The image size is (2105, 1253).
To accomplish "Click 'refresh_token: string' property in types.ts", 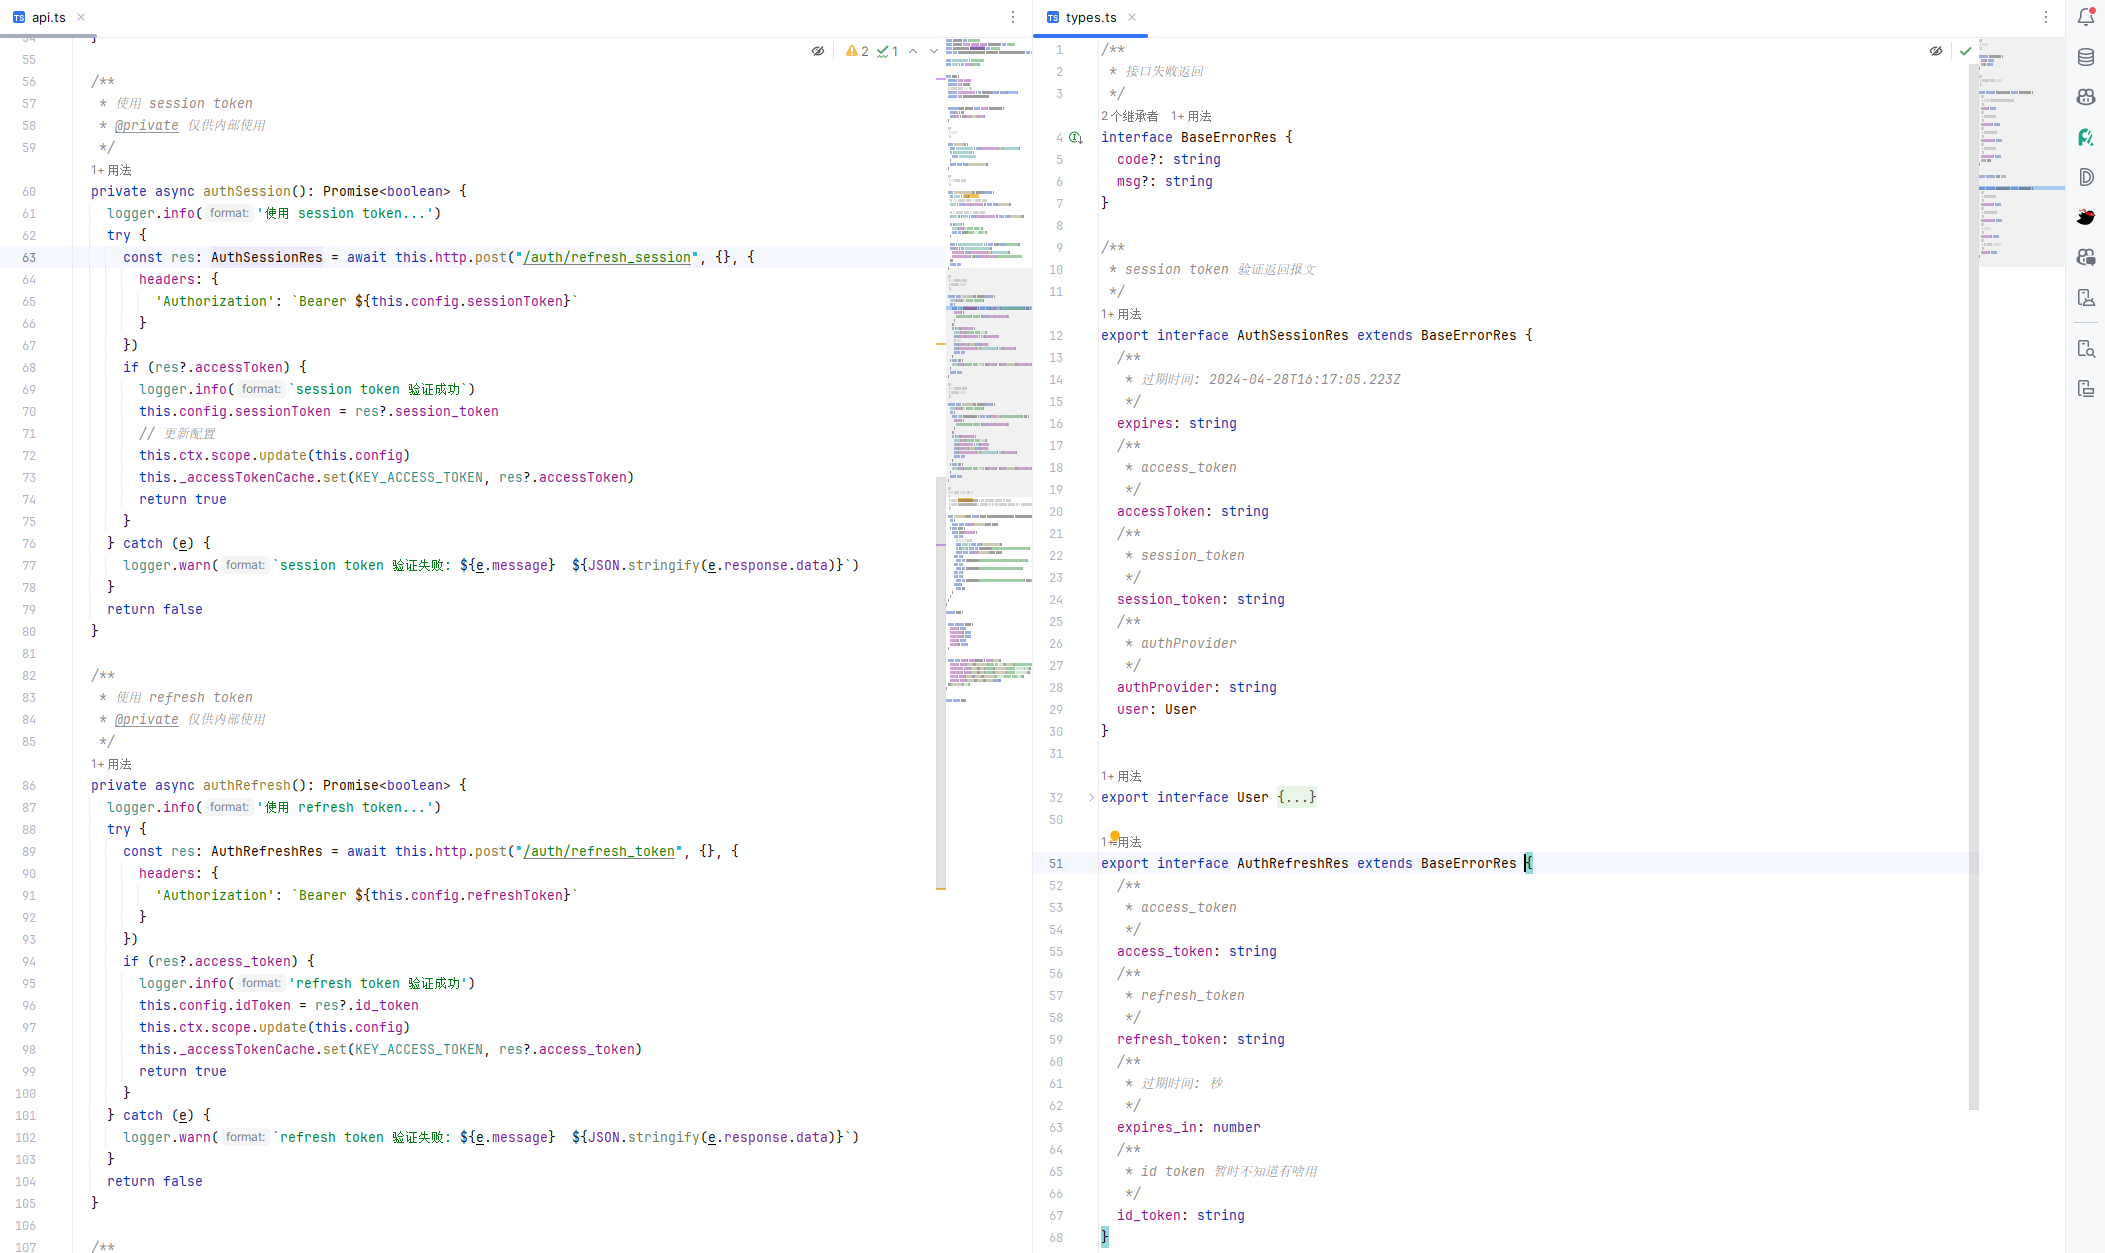I will pos(1200,1039).
